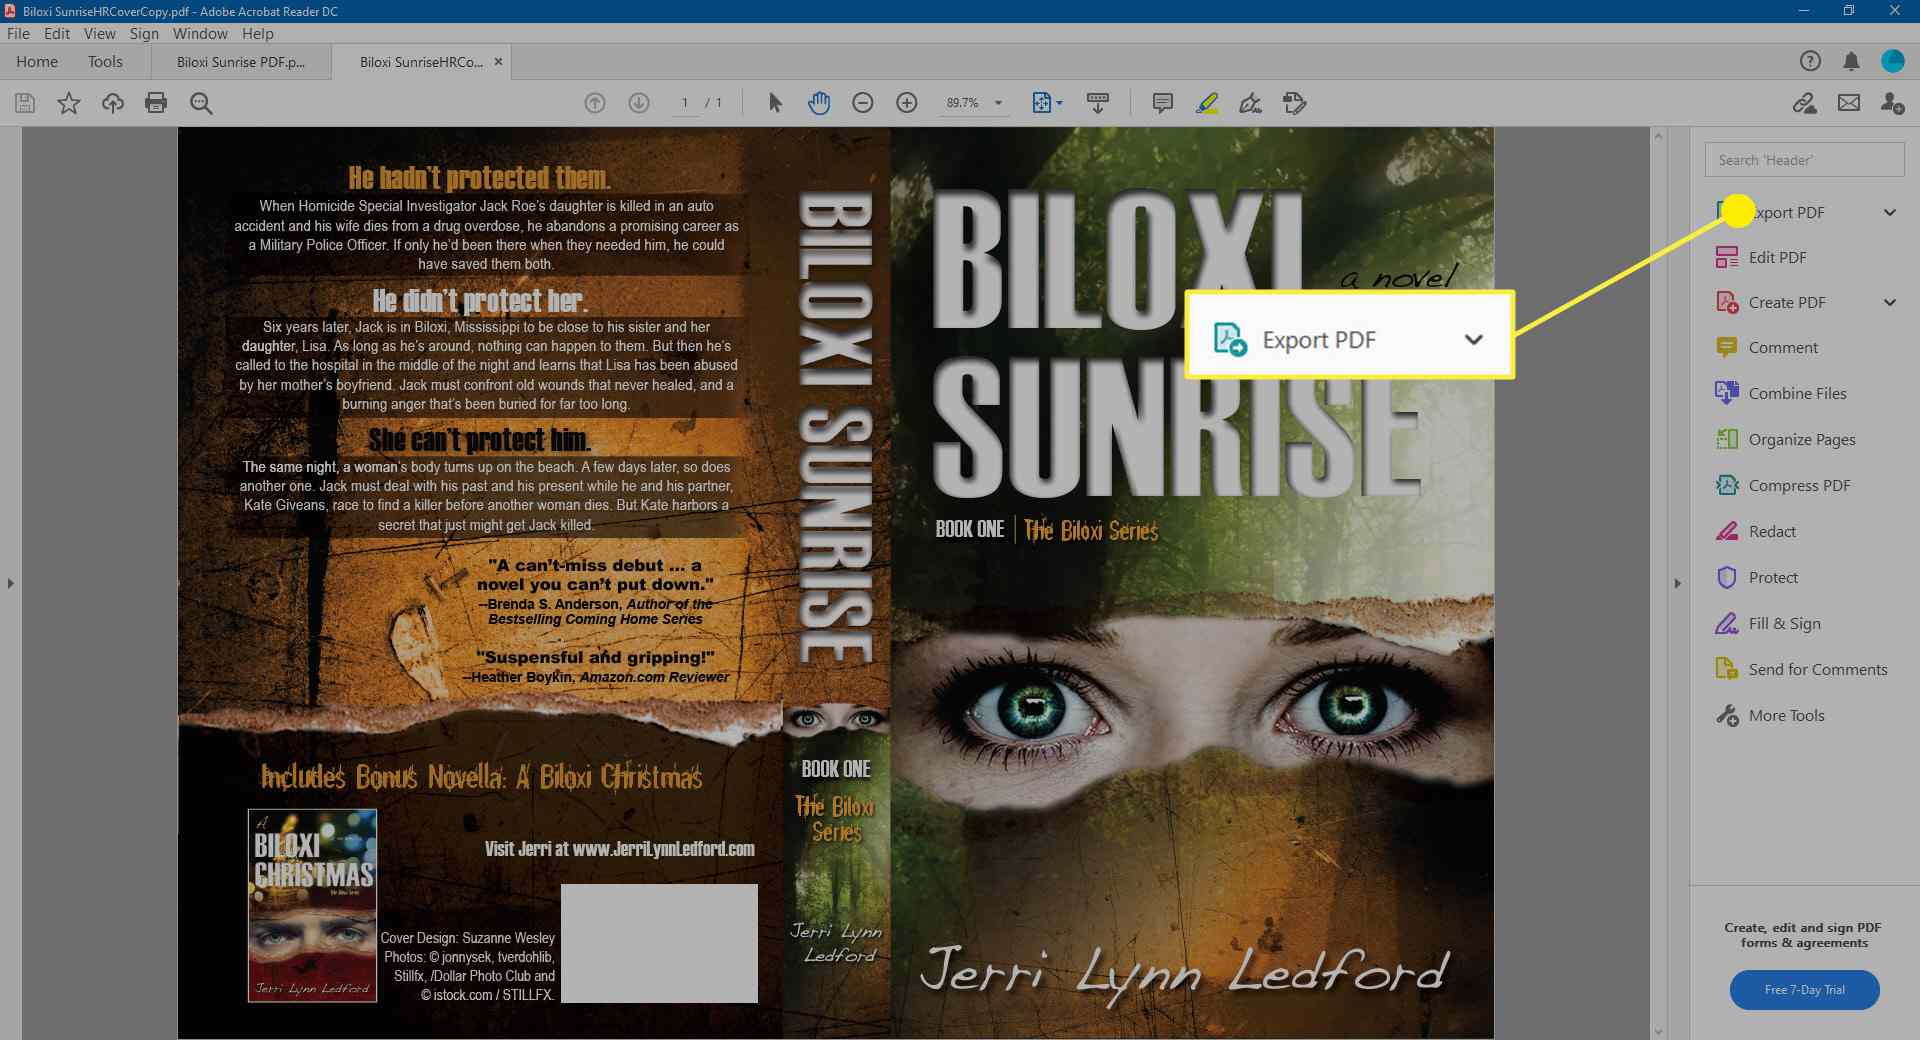Open Combine Files tool
The height and width of the screenshot is (1040, 1920).
(x=1781, y=393)
